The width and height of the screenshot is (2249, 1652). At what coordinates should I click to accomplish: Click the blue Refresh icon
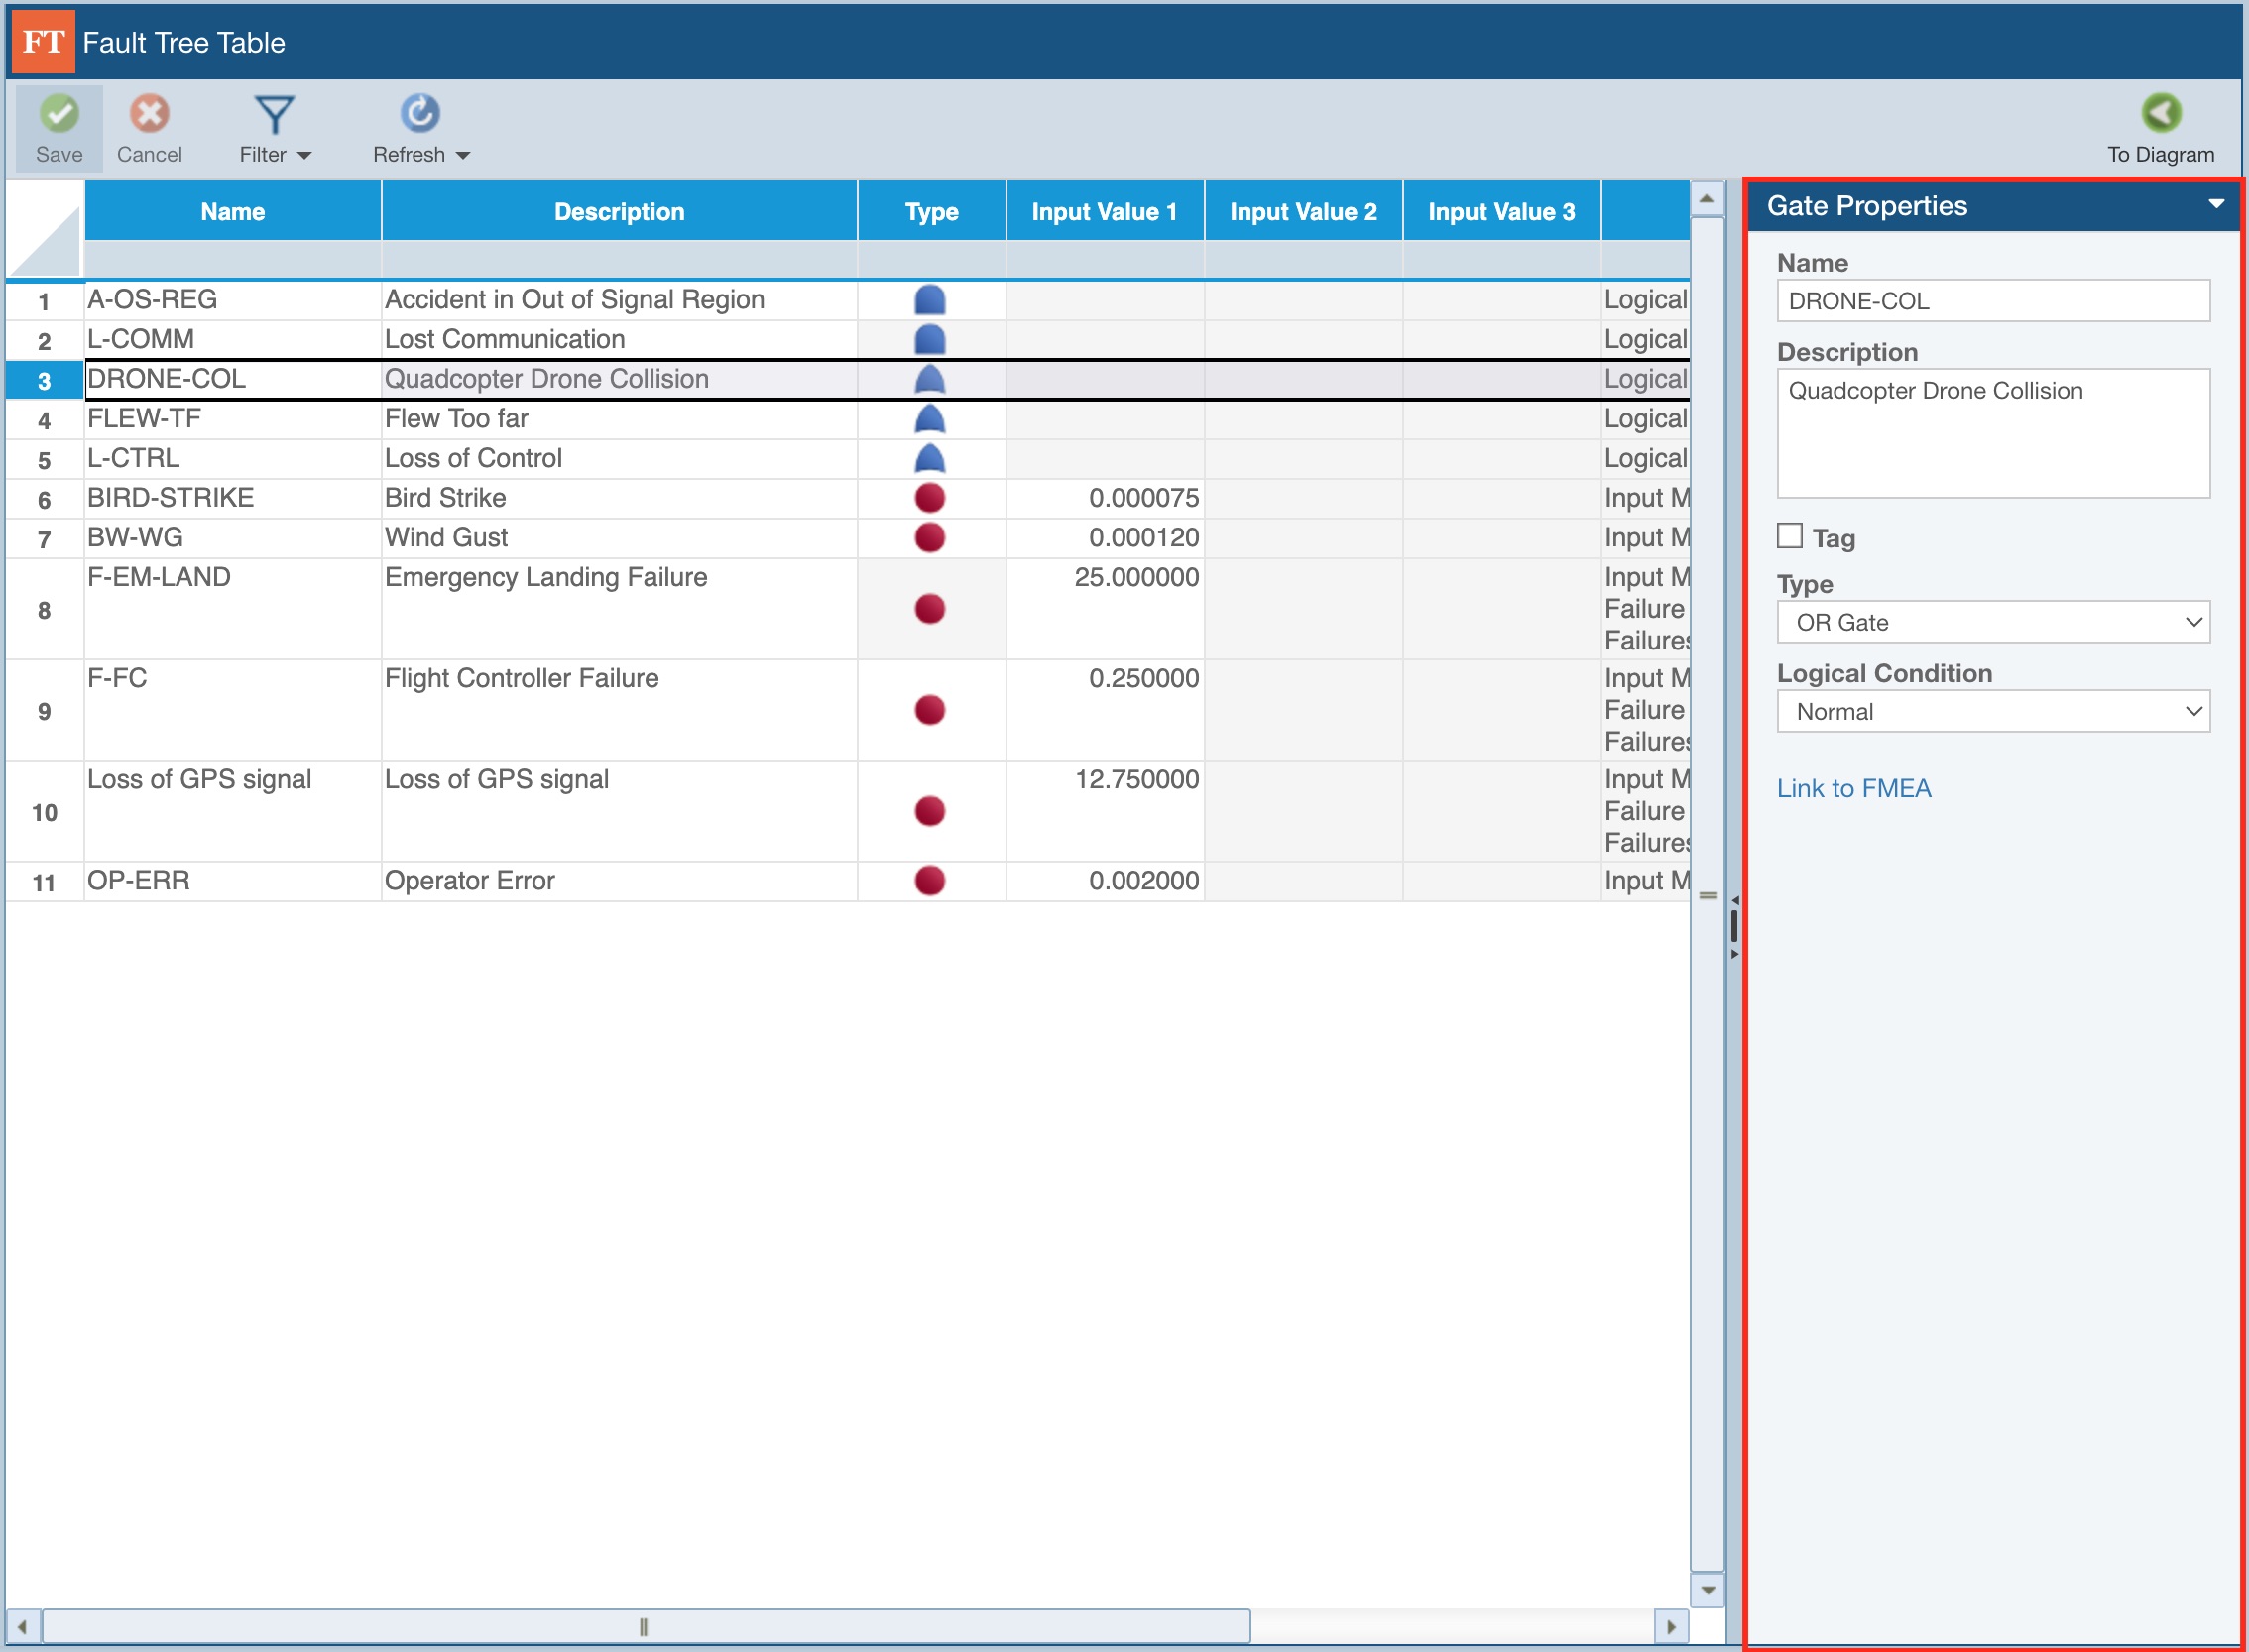click(x=420, y=114)
